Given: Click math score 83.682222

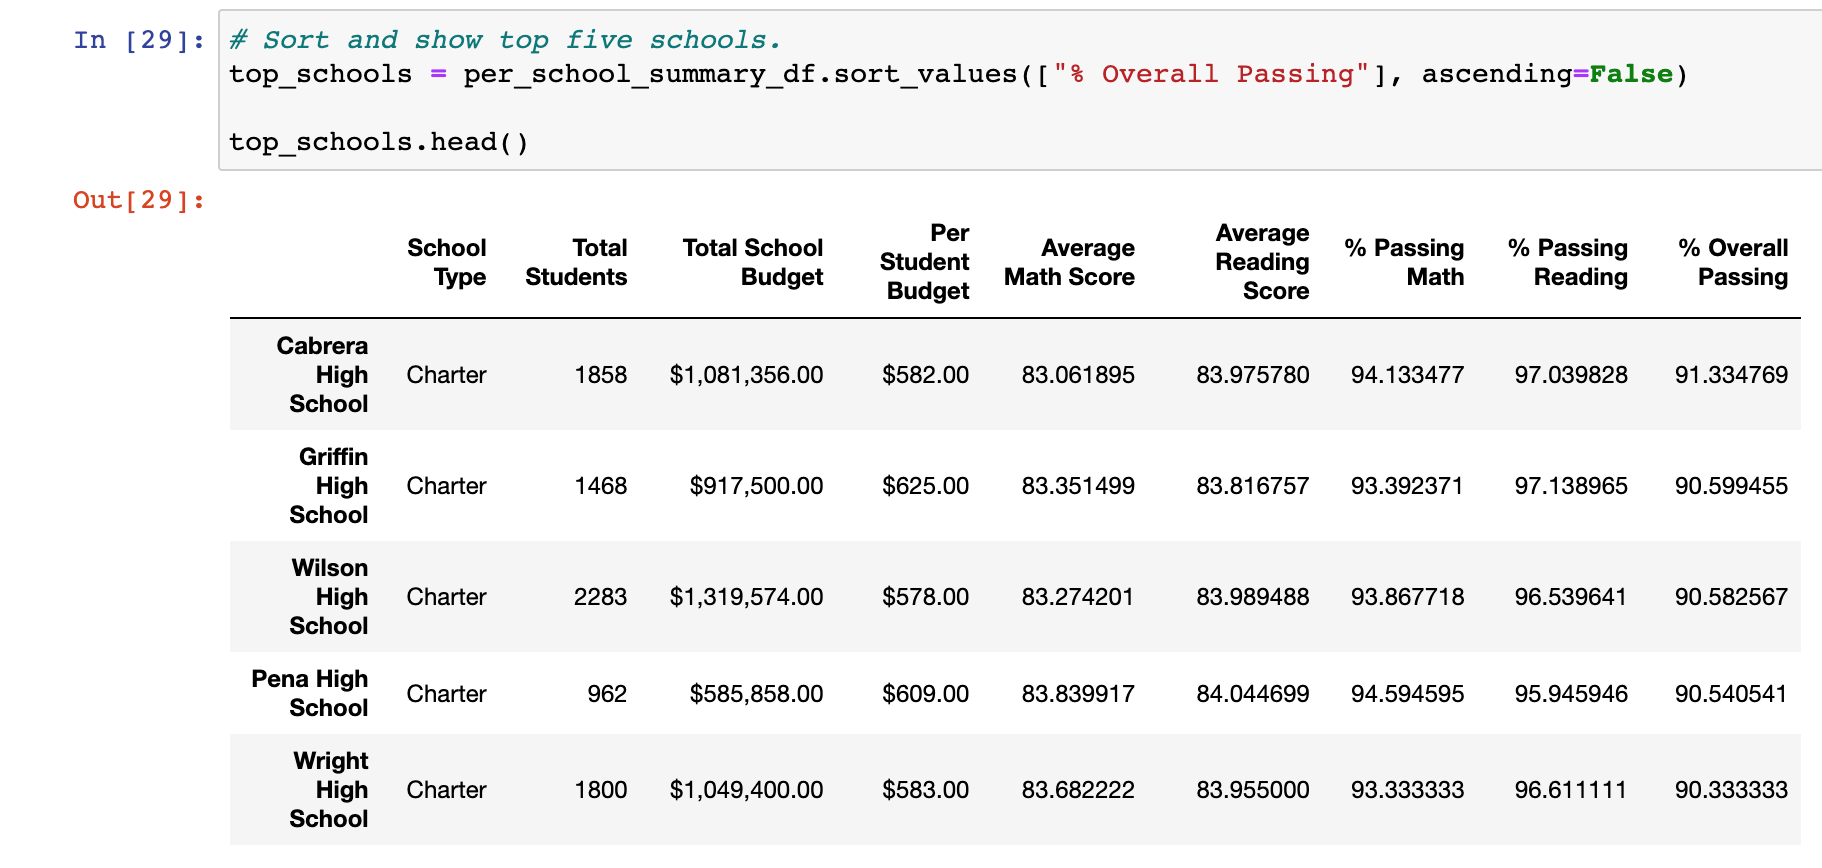Looking at the screenshot, I should pyautogui.click(x=1078, y=790).
